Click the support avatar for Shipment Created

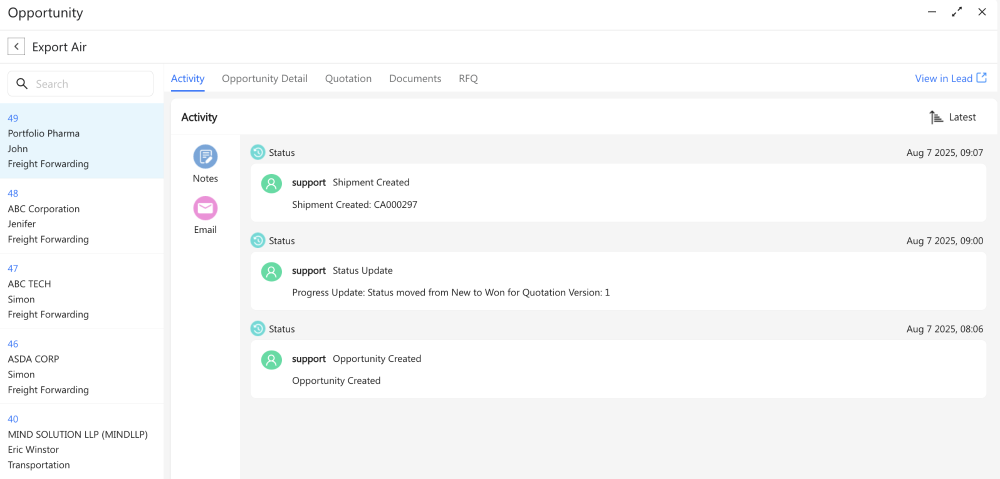pyautogui.click(x=271, y=183)
